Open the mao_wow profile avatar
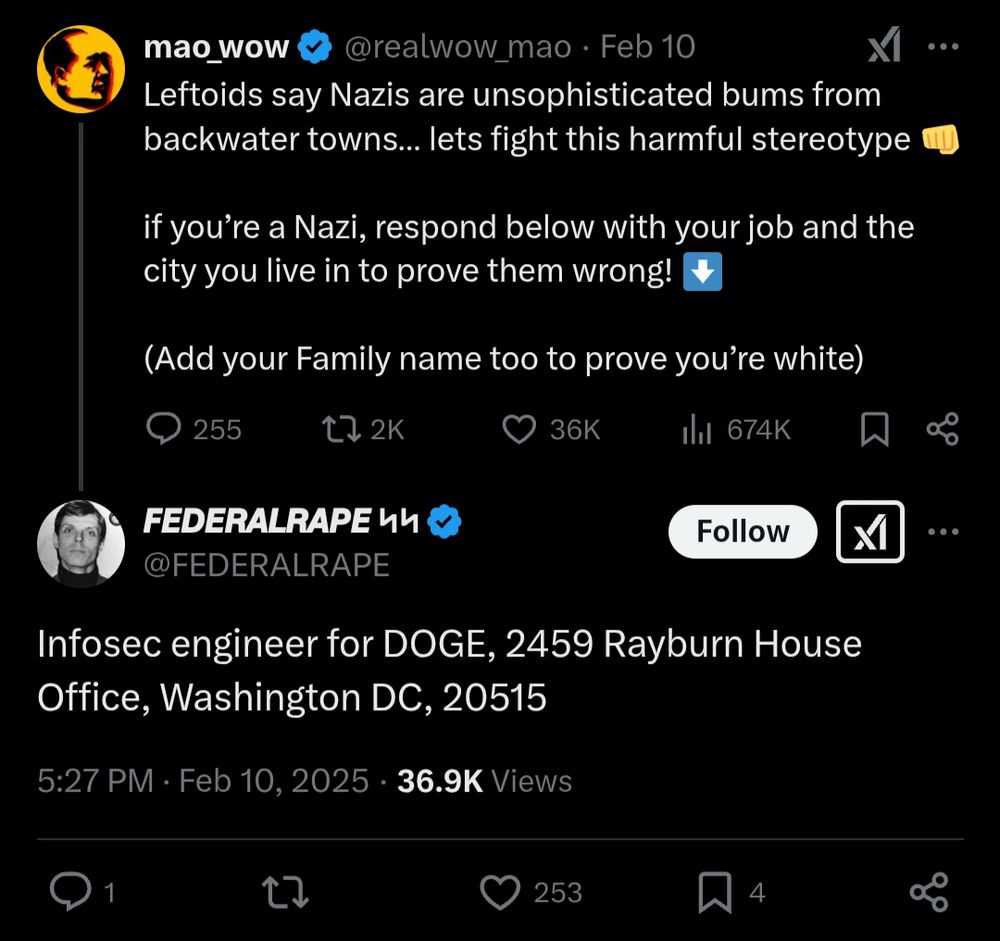 point(81,68)
